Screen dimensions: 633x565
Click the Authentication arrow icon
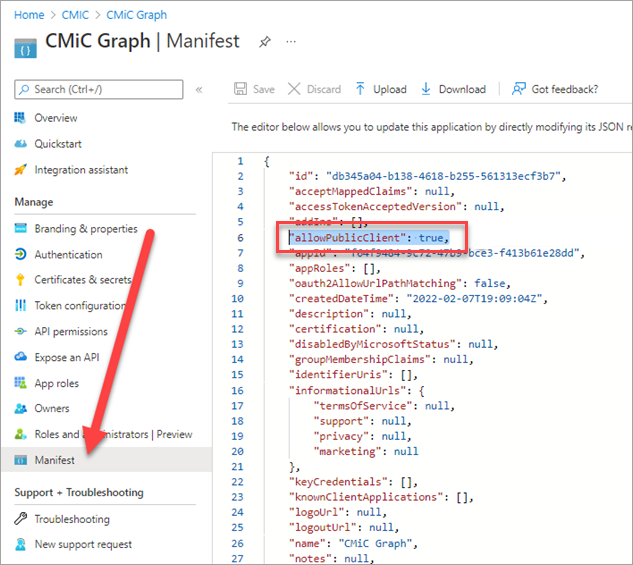20,254
